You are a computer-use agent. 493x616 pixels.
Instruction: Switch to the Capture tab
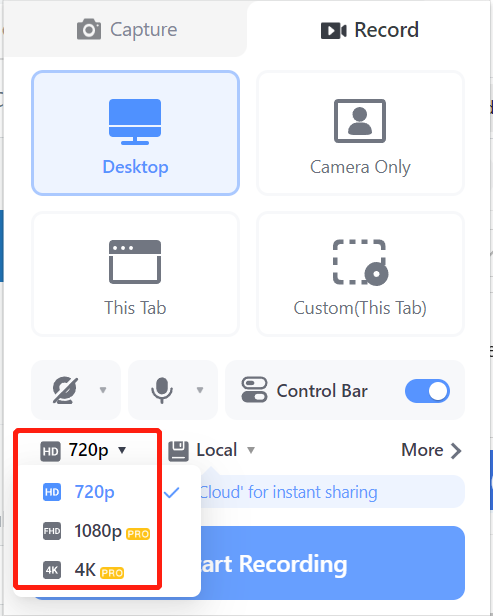(126, 30)
